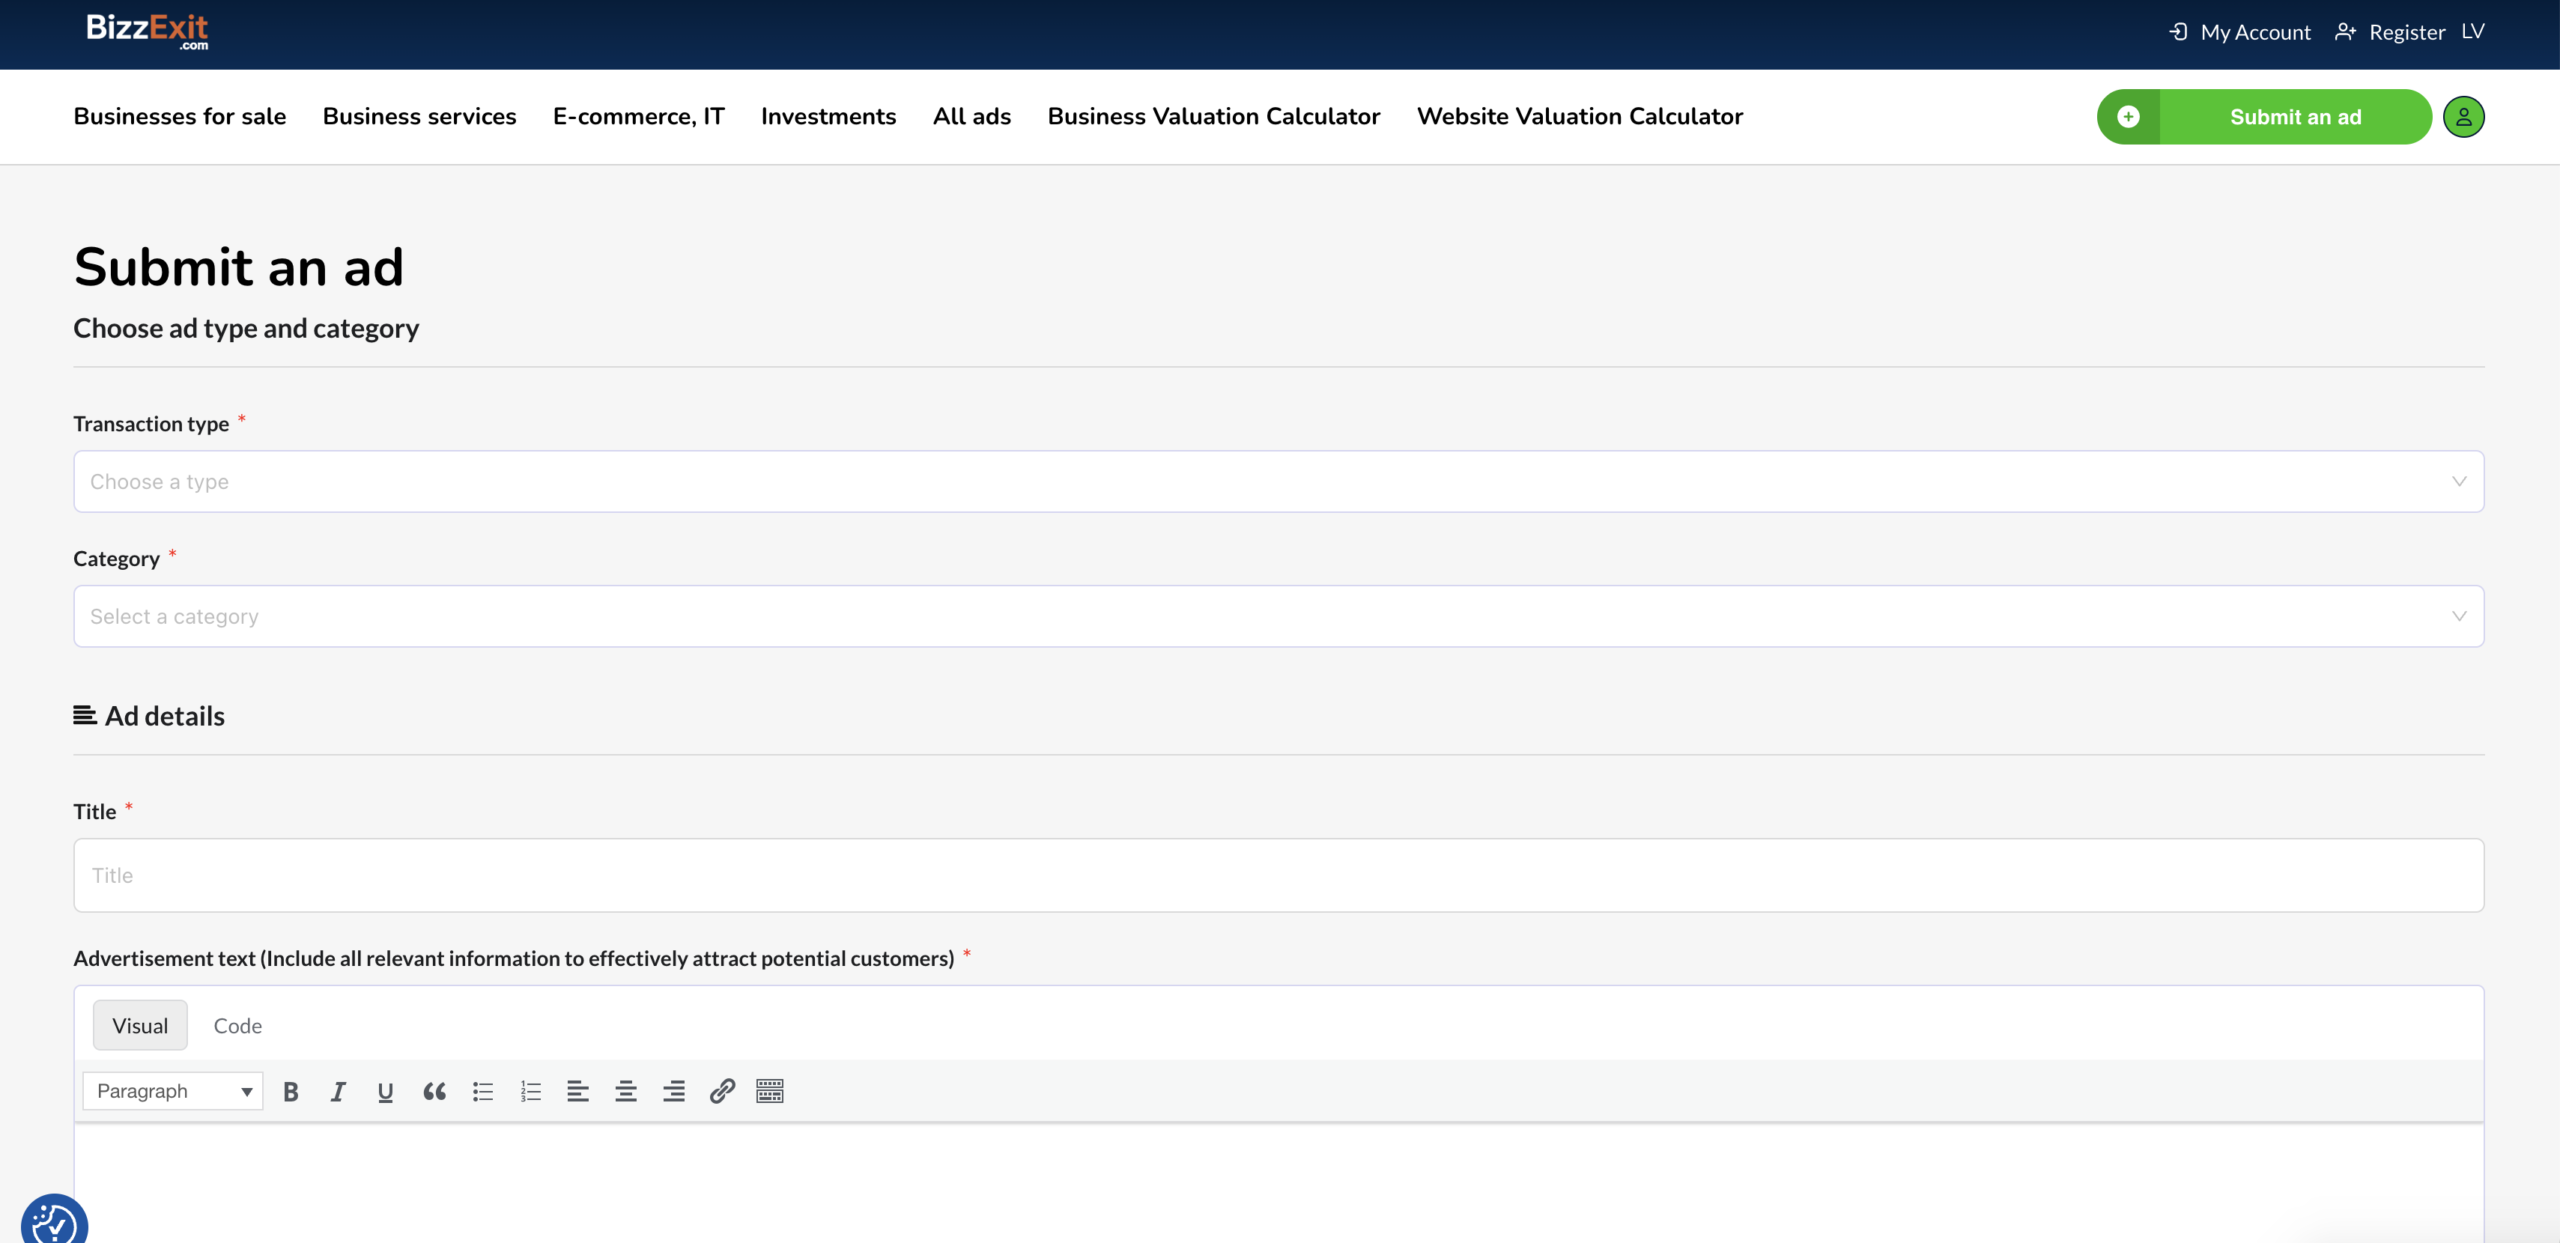Toggle the toolbar (keyboard icon)
Screen dimensions: 2560x1243
[x=770, y=1091]
